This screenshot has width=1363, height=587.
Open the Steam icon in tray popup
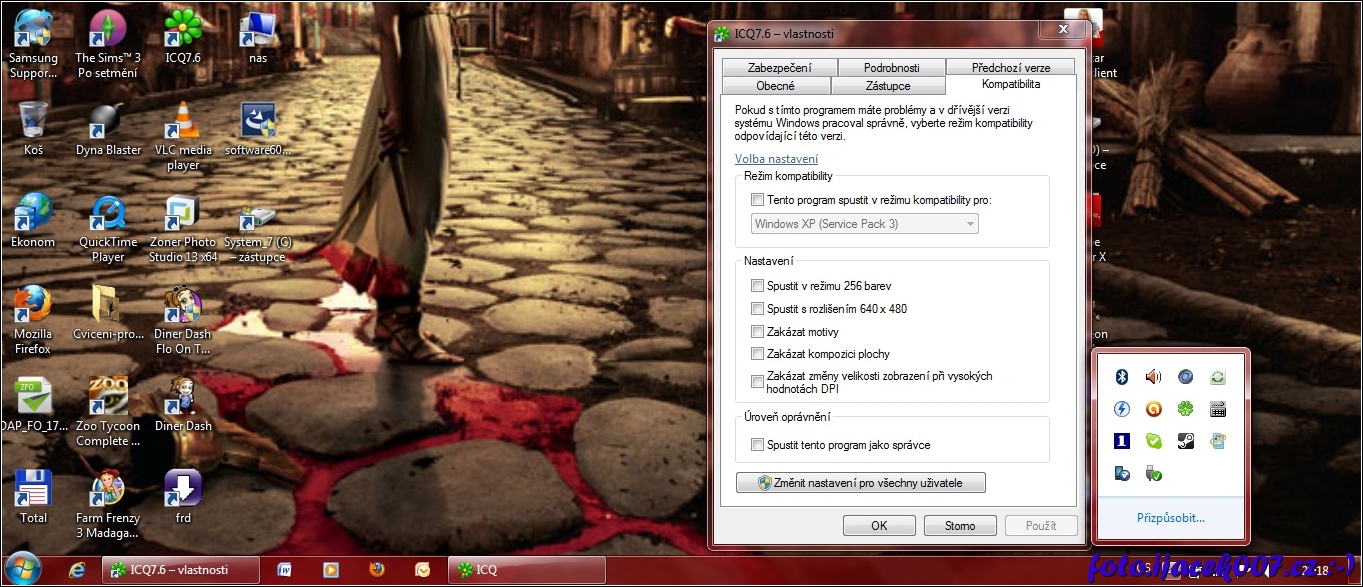coord(1185,441)
